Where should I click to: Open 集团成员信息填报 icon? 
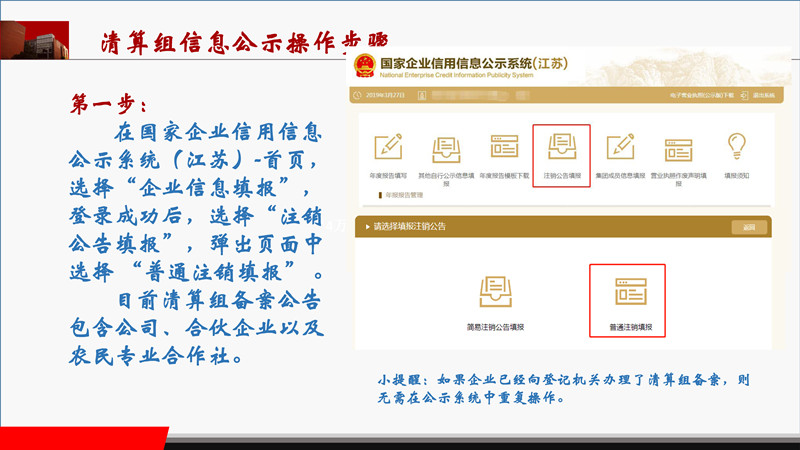(620, 147)
